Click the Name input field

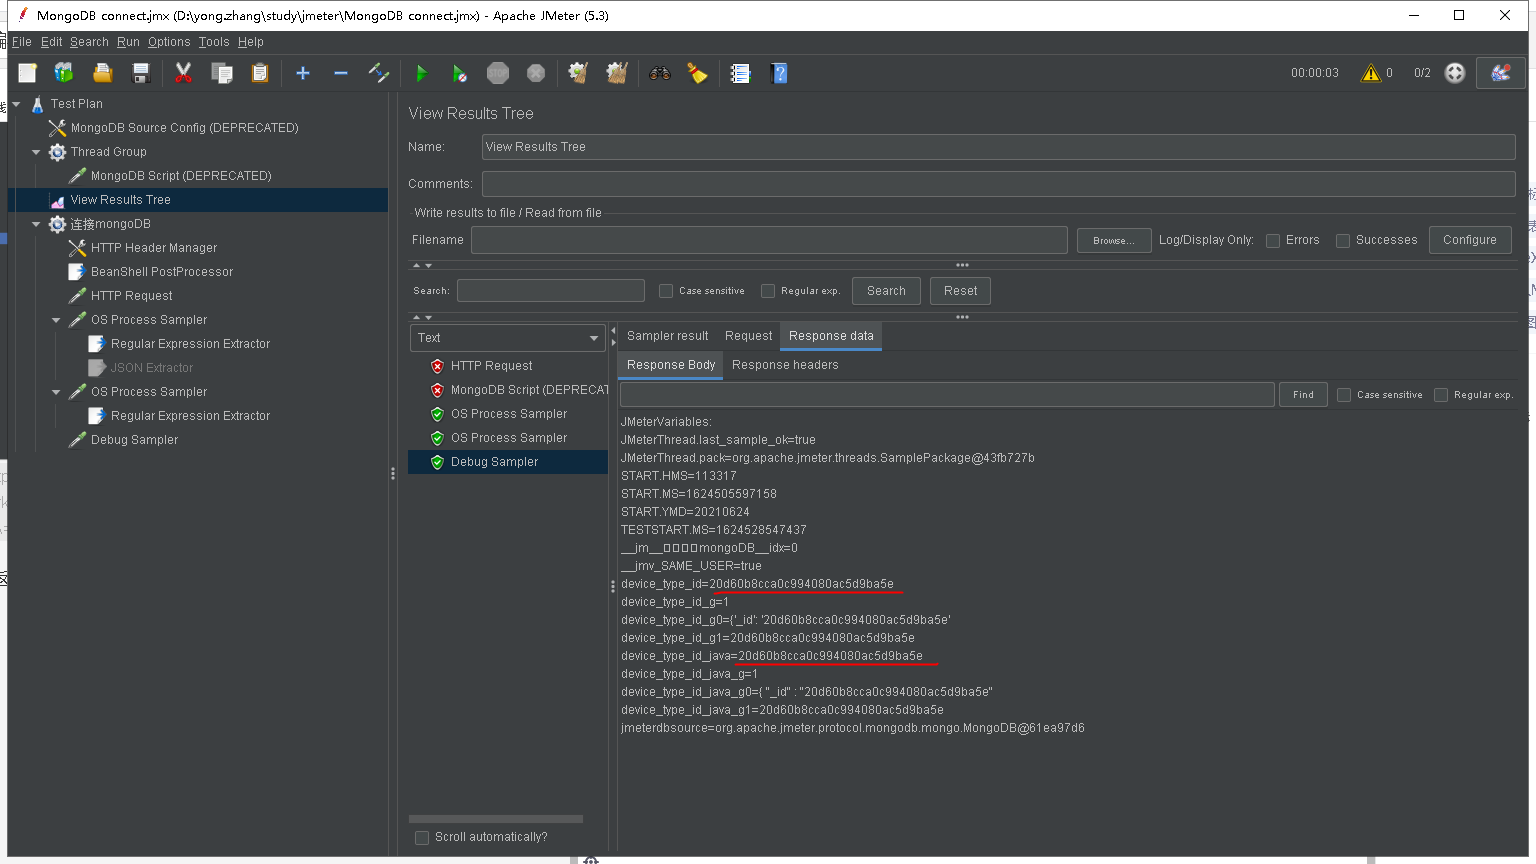(x=998, y=147)
